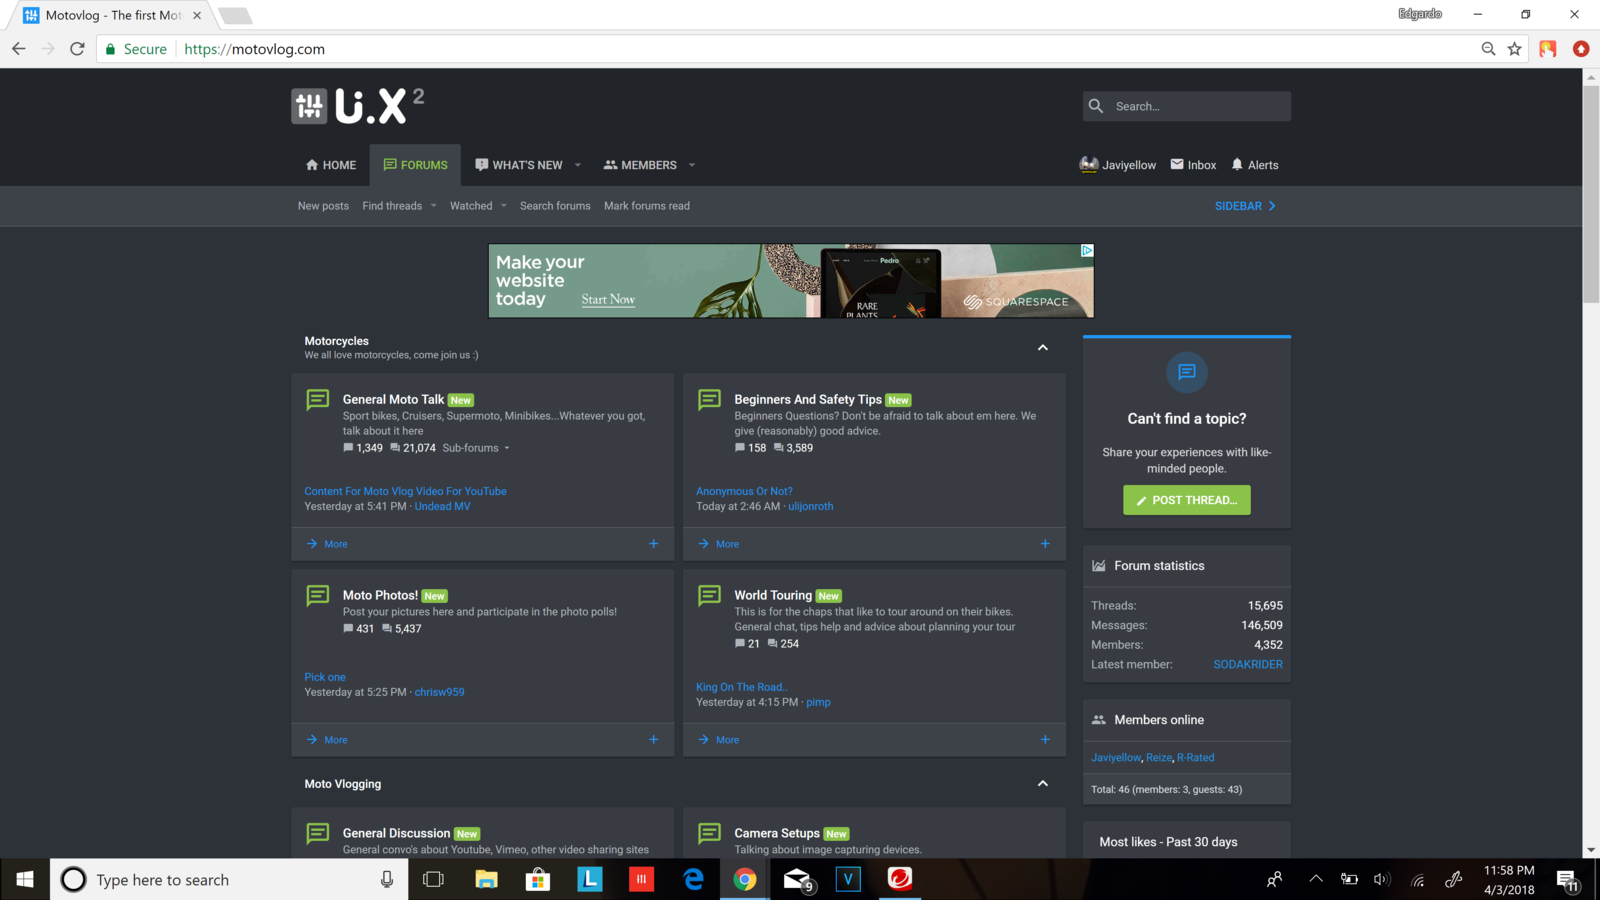
Task: Open the WHAT'S NEW tab
Action: coord(518,165)
